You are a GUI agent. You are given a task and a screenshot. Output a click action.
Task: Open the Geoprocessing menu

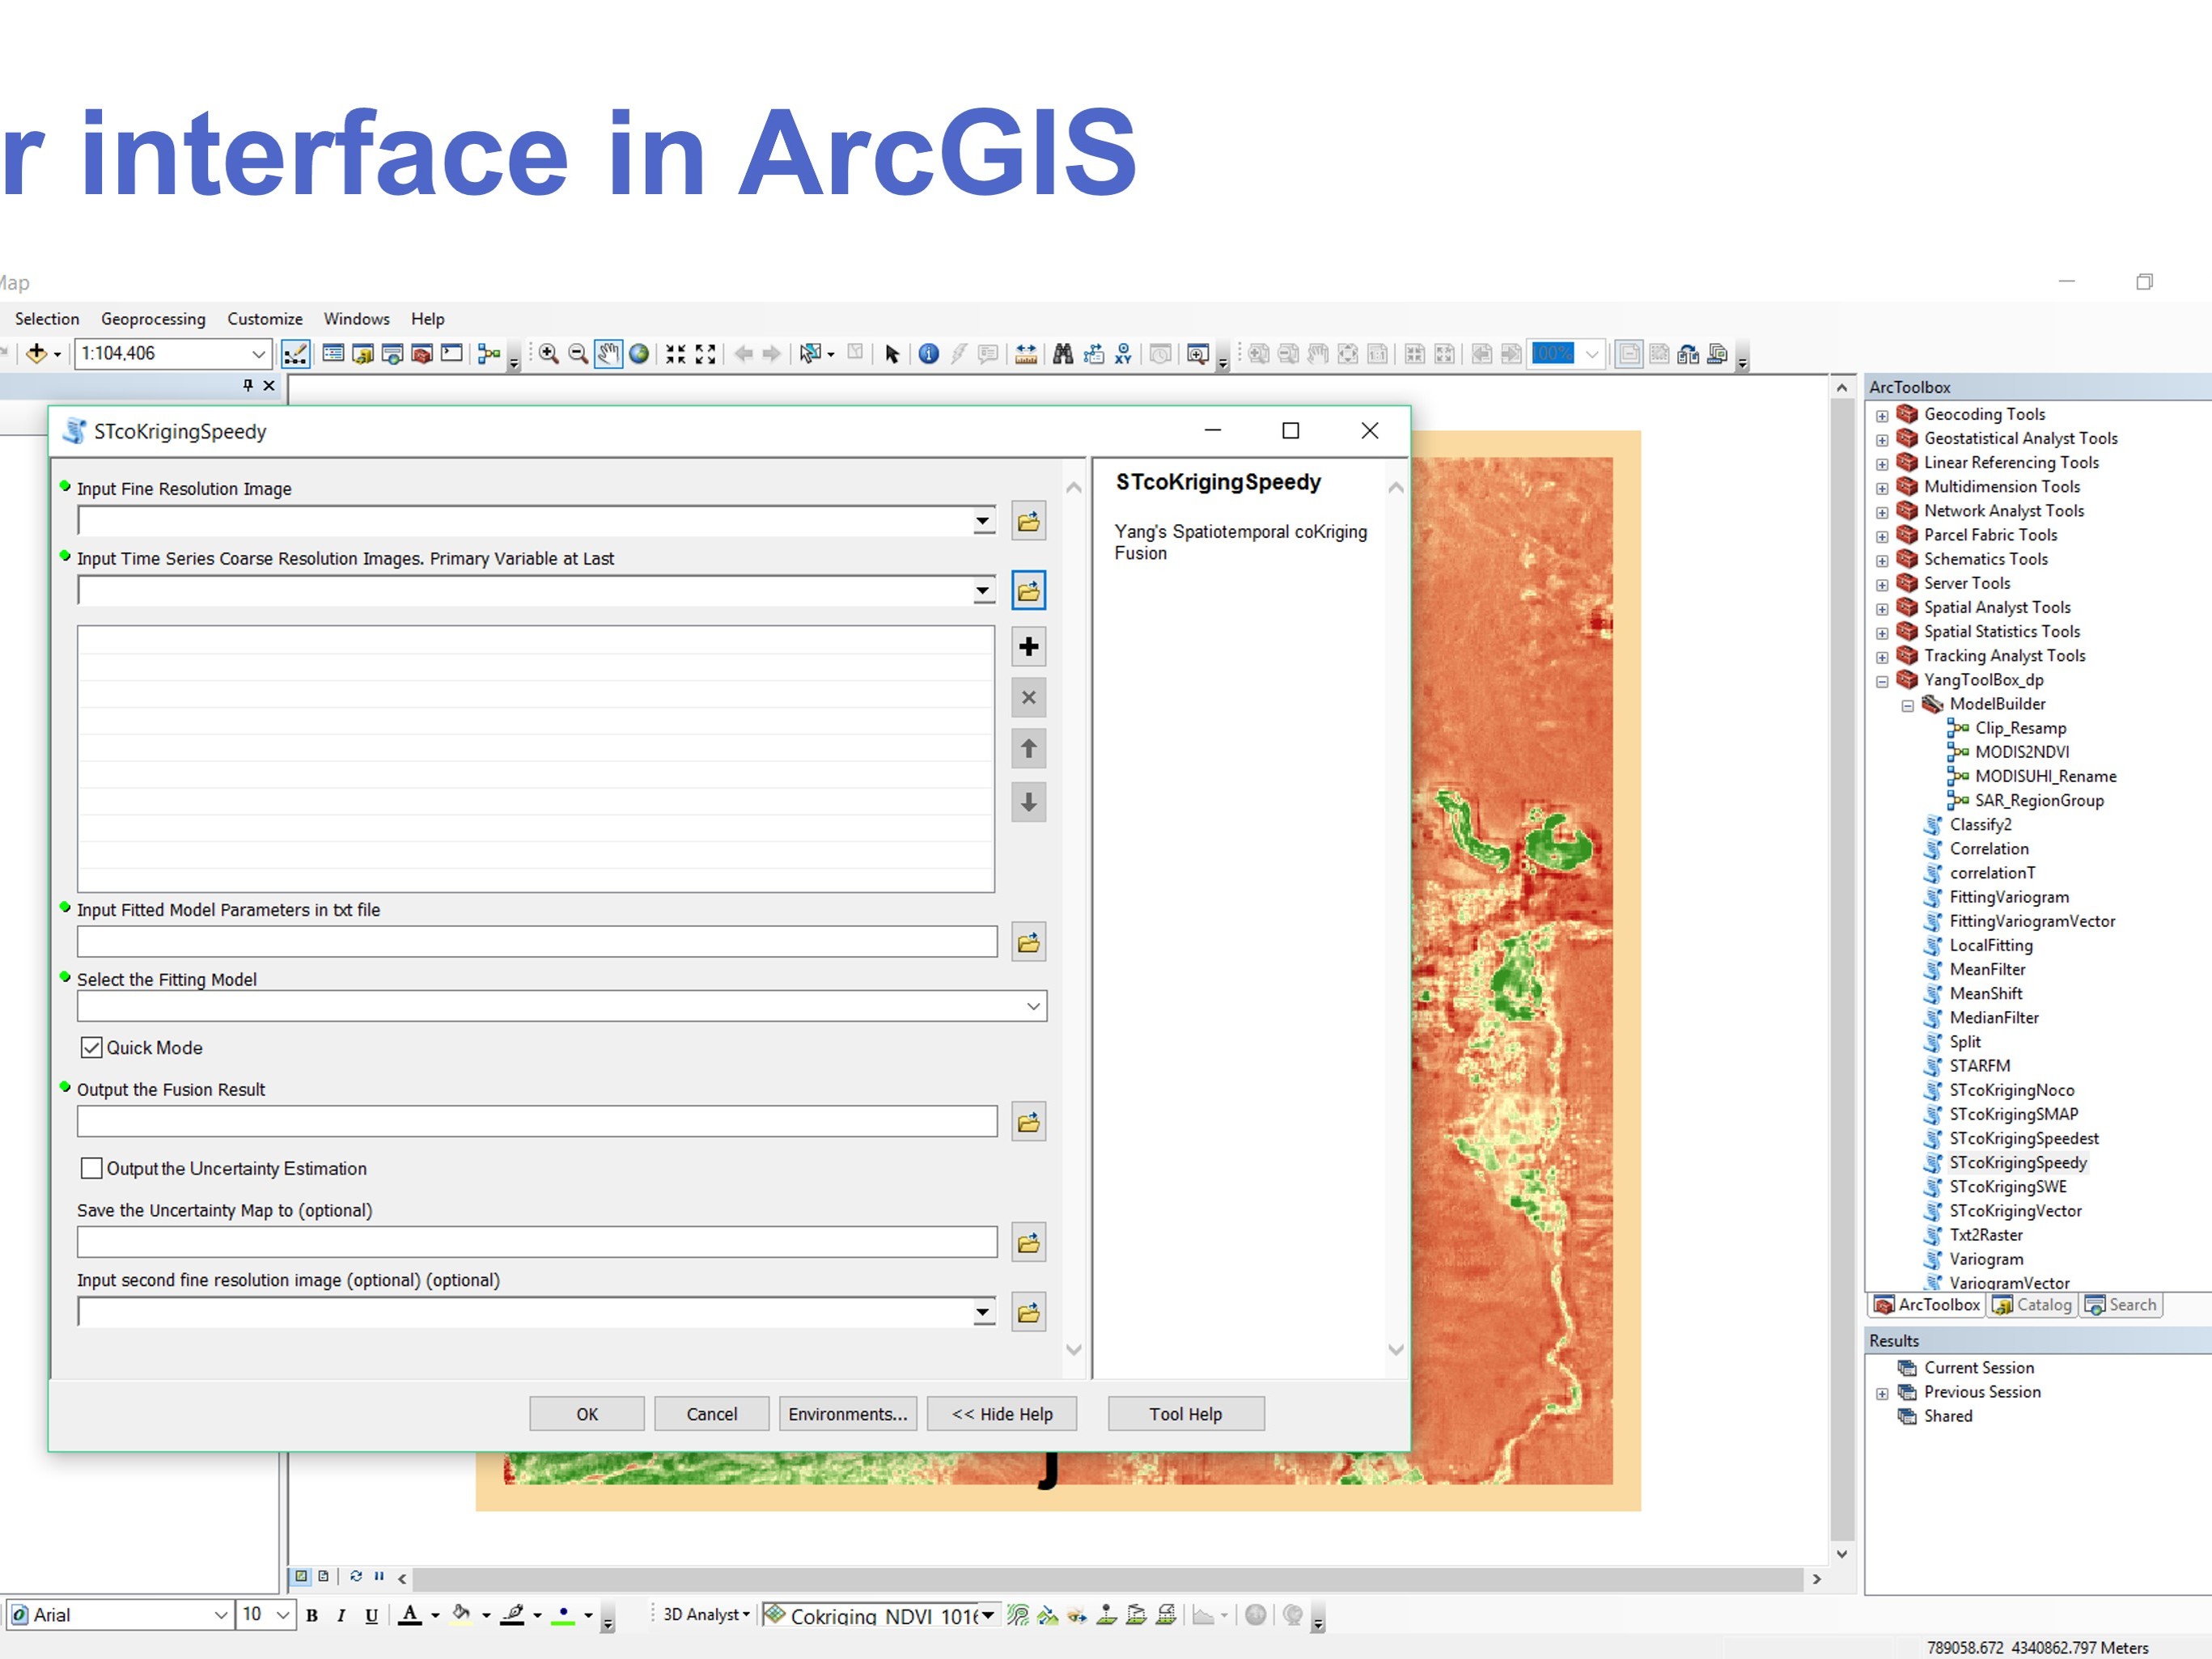(x=153, y=319)
